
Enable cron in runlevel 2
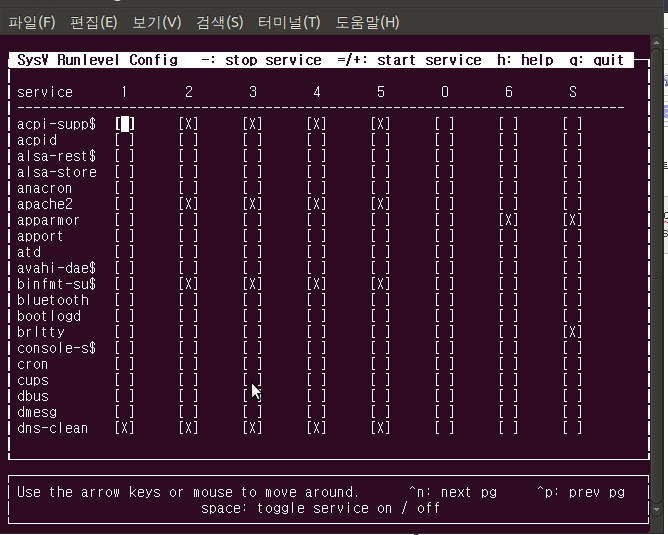tap(188, 364)
